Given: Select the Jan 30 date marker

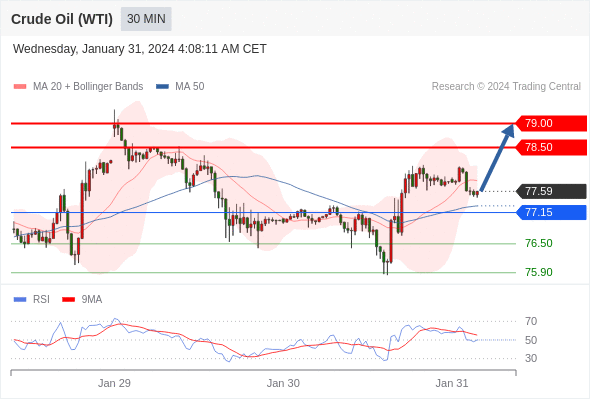Looking at the screenshot, I should (283, 383).
